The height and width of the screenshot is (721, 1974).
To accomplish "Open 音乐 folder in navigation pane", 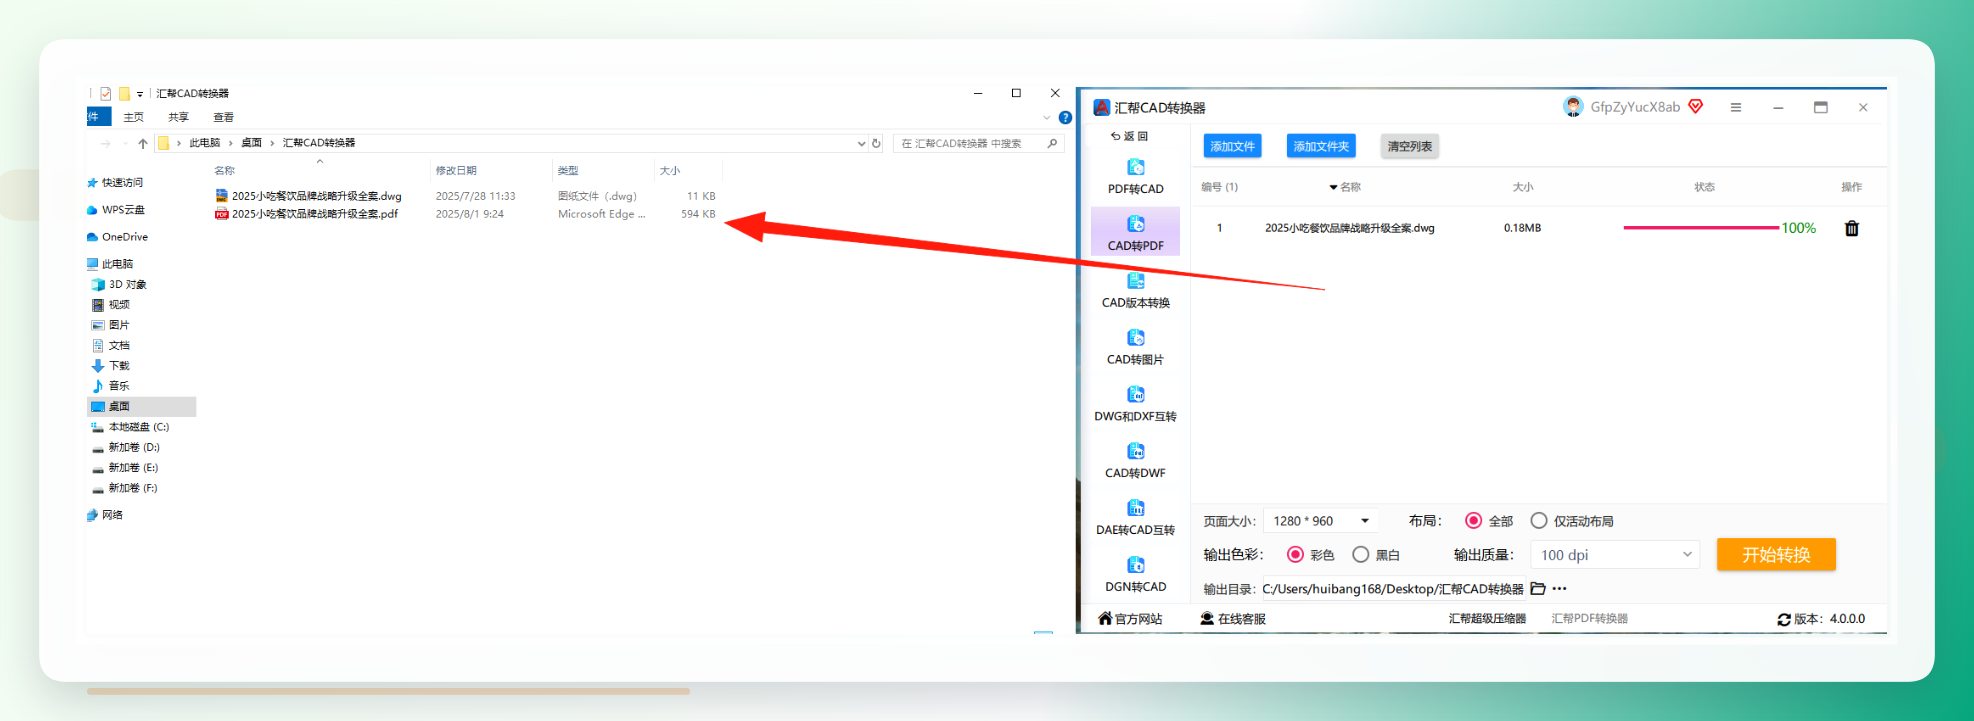I will click(110, 386).
